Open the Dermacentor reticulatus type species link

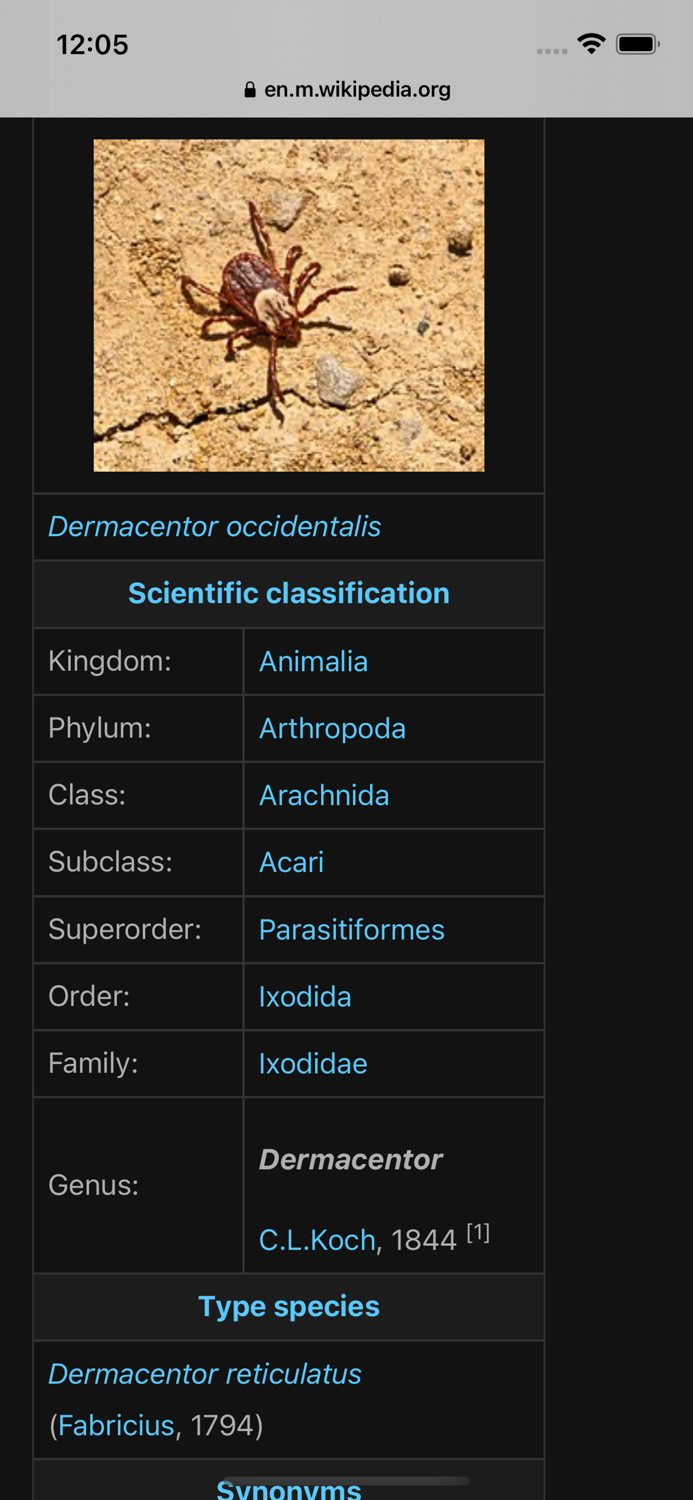click(204, 1373)
